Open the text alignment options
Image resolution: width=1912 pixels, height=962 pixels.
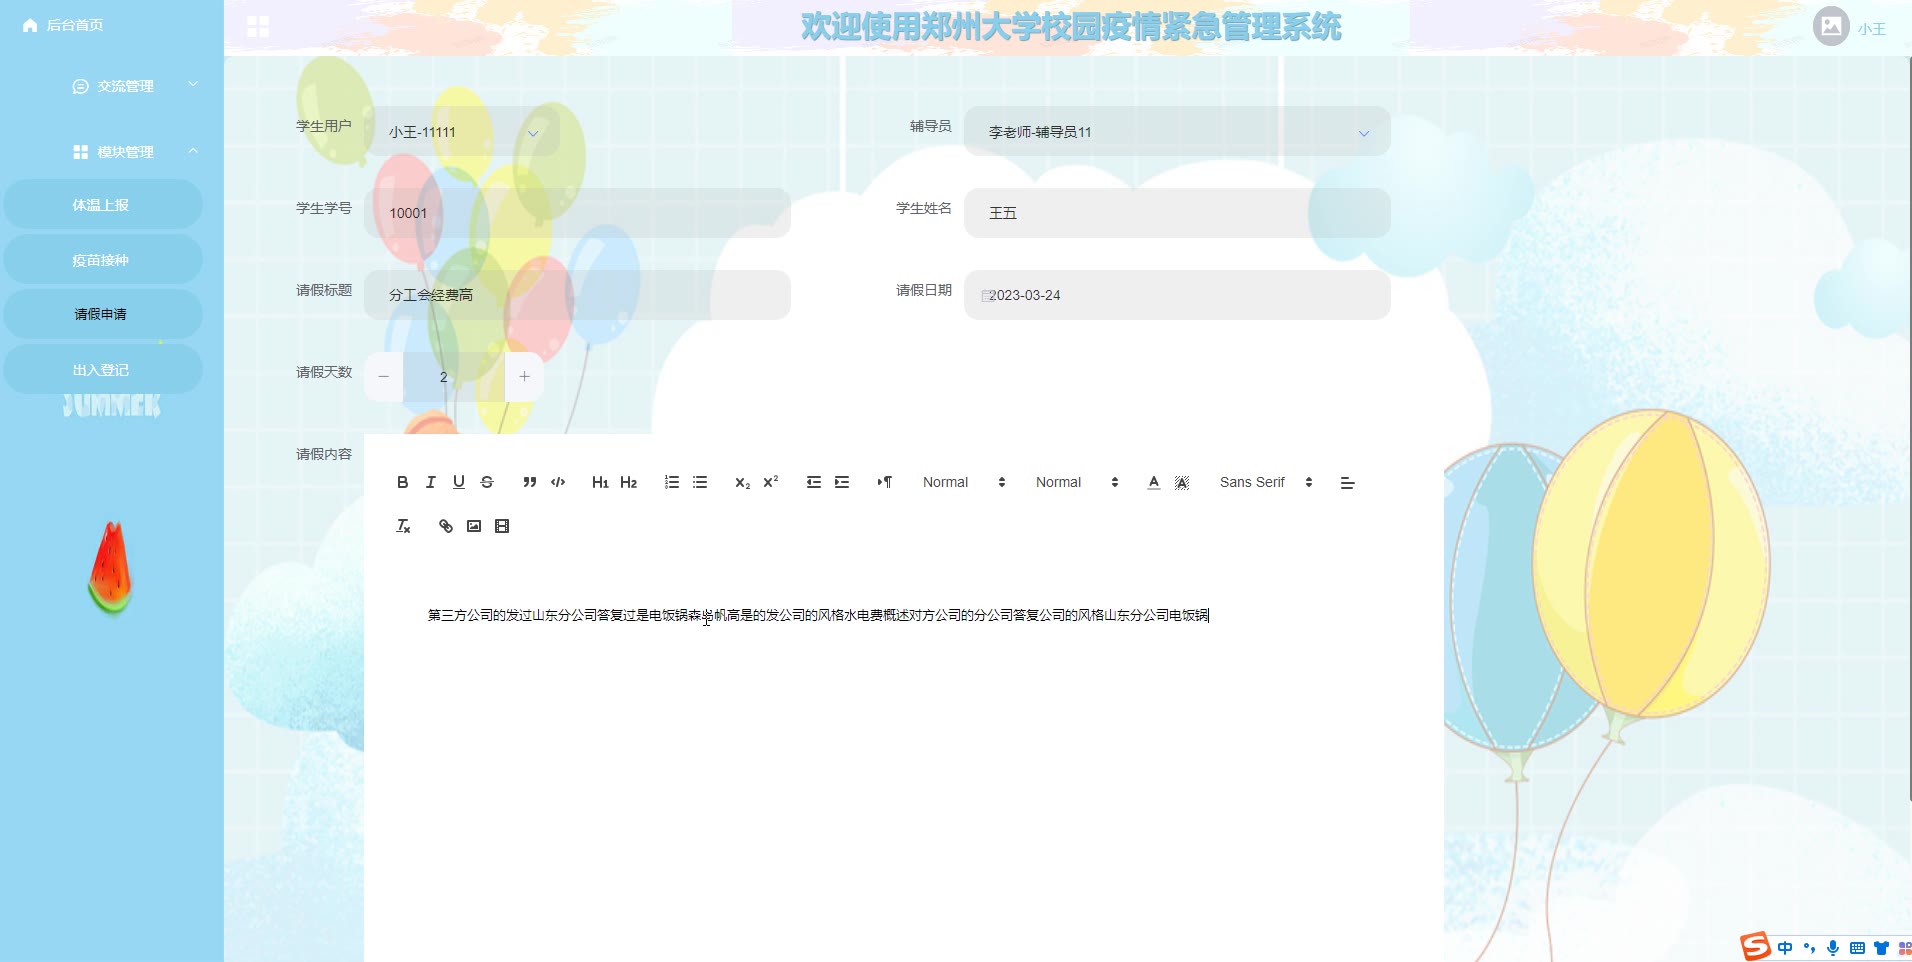[1347, 482]
